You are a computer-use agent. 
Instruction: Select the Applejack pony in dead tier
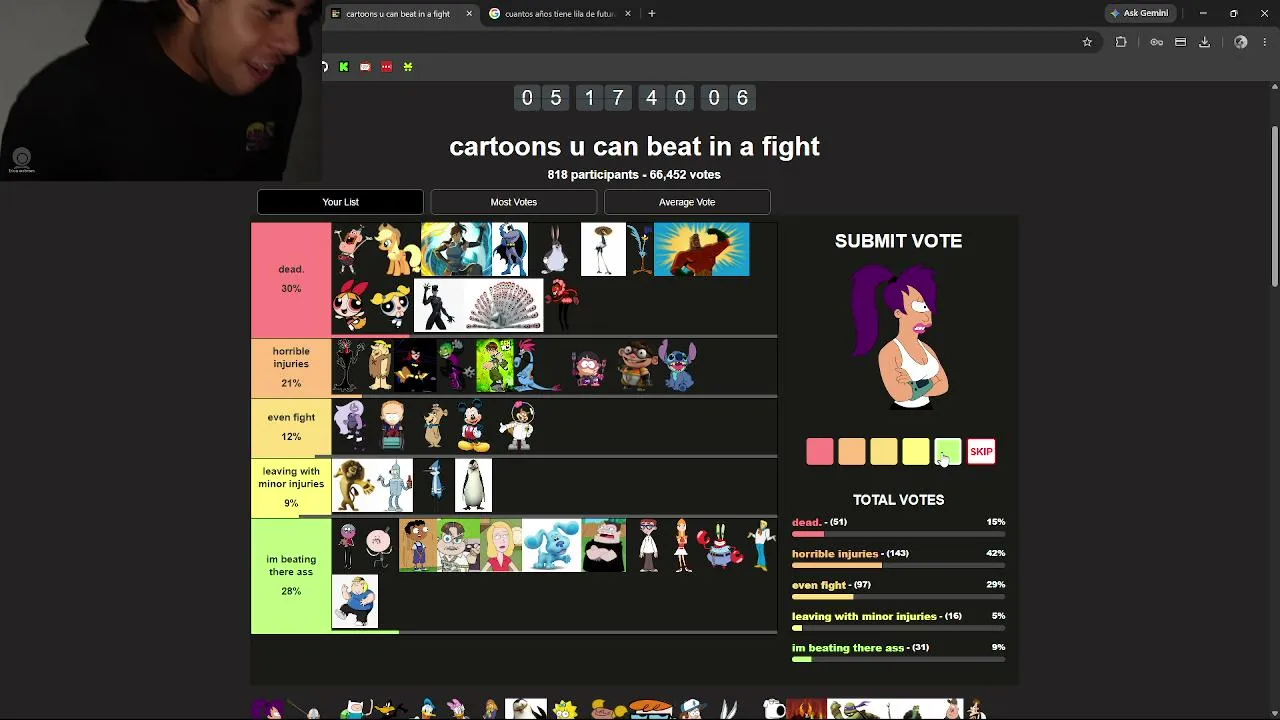tap(397, 249)
